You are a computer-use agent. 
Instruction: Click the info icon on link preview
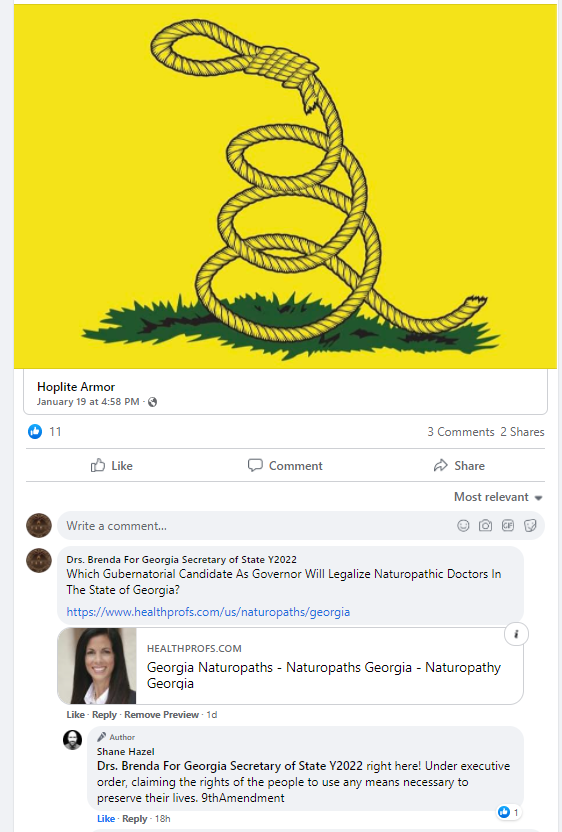[x=516, y=634]
